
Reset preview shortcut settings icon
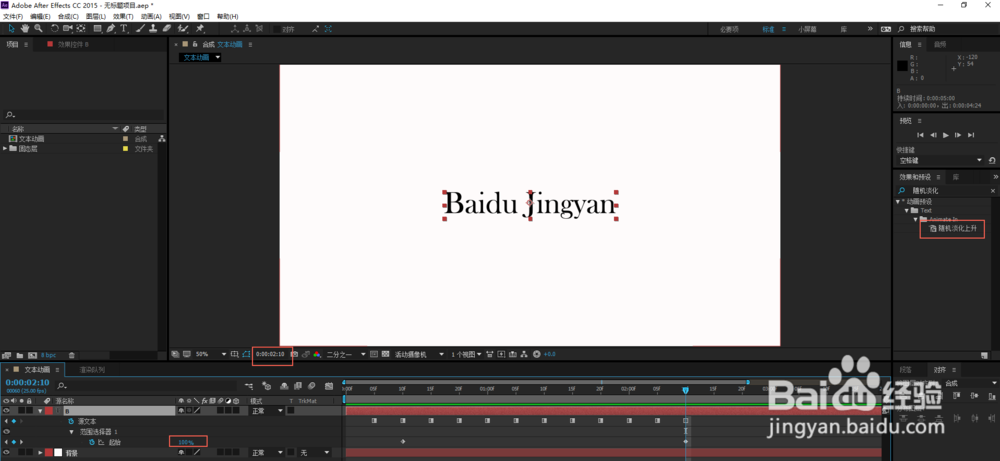click(992, 160)
